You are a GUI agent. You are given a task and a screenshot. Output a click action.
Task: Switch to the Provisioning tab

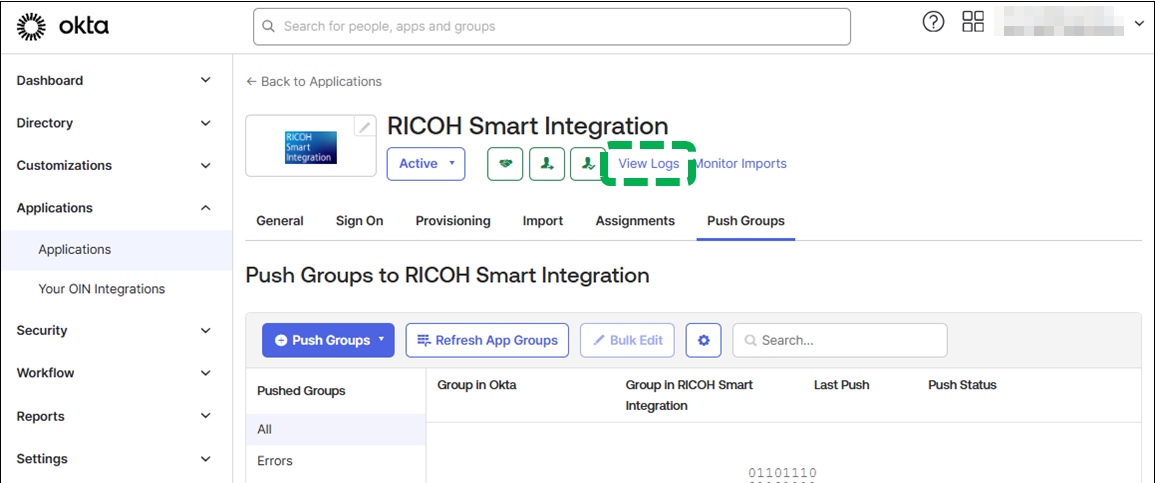[453, 221]
